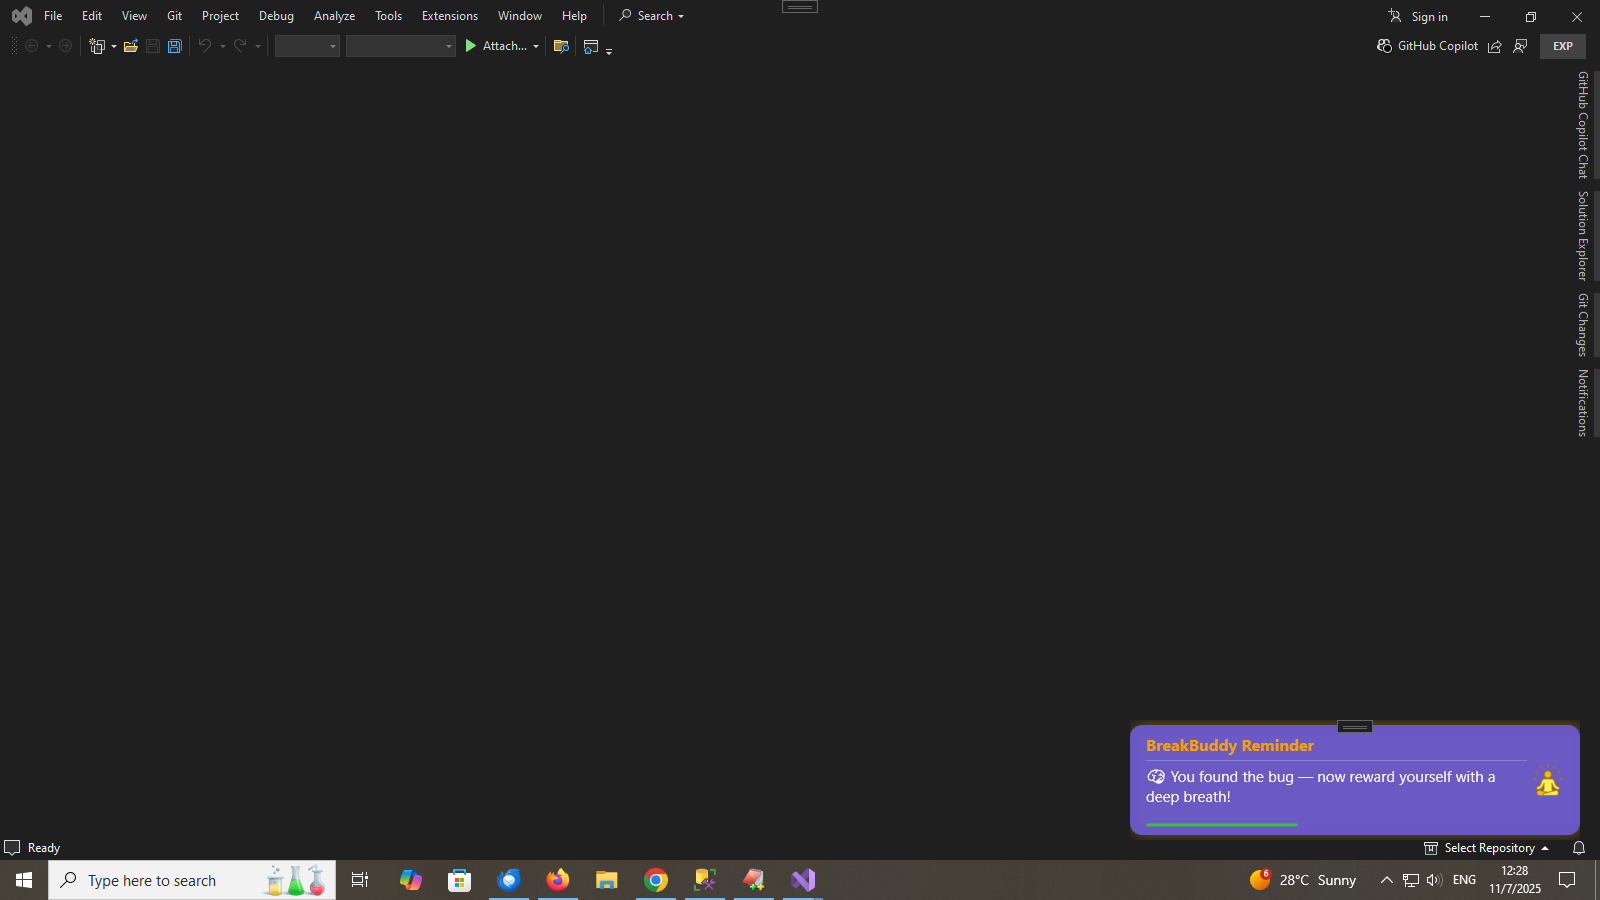Toggle the Solution Explorer side panel

1583,236
